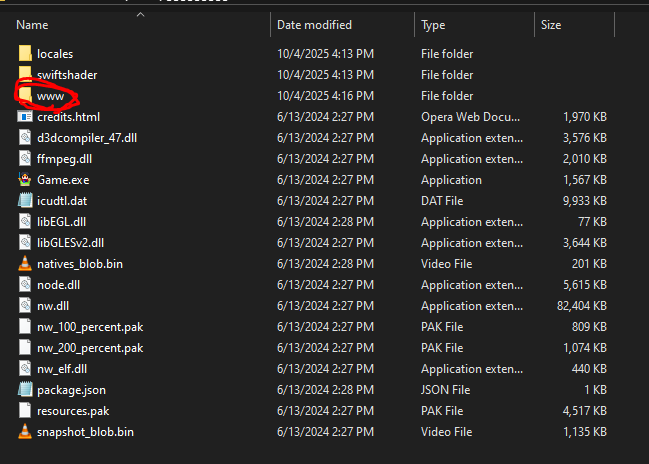
Task: Click the swiftshader folder icon
Action: [25, 75]
